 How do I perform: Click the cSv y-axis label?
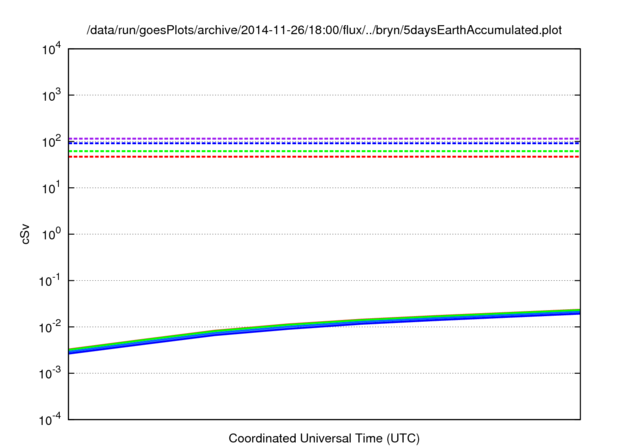pyautogui.click(x=25, y=234)
